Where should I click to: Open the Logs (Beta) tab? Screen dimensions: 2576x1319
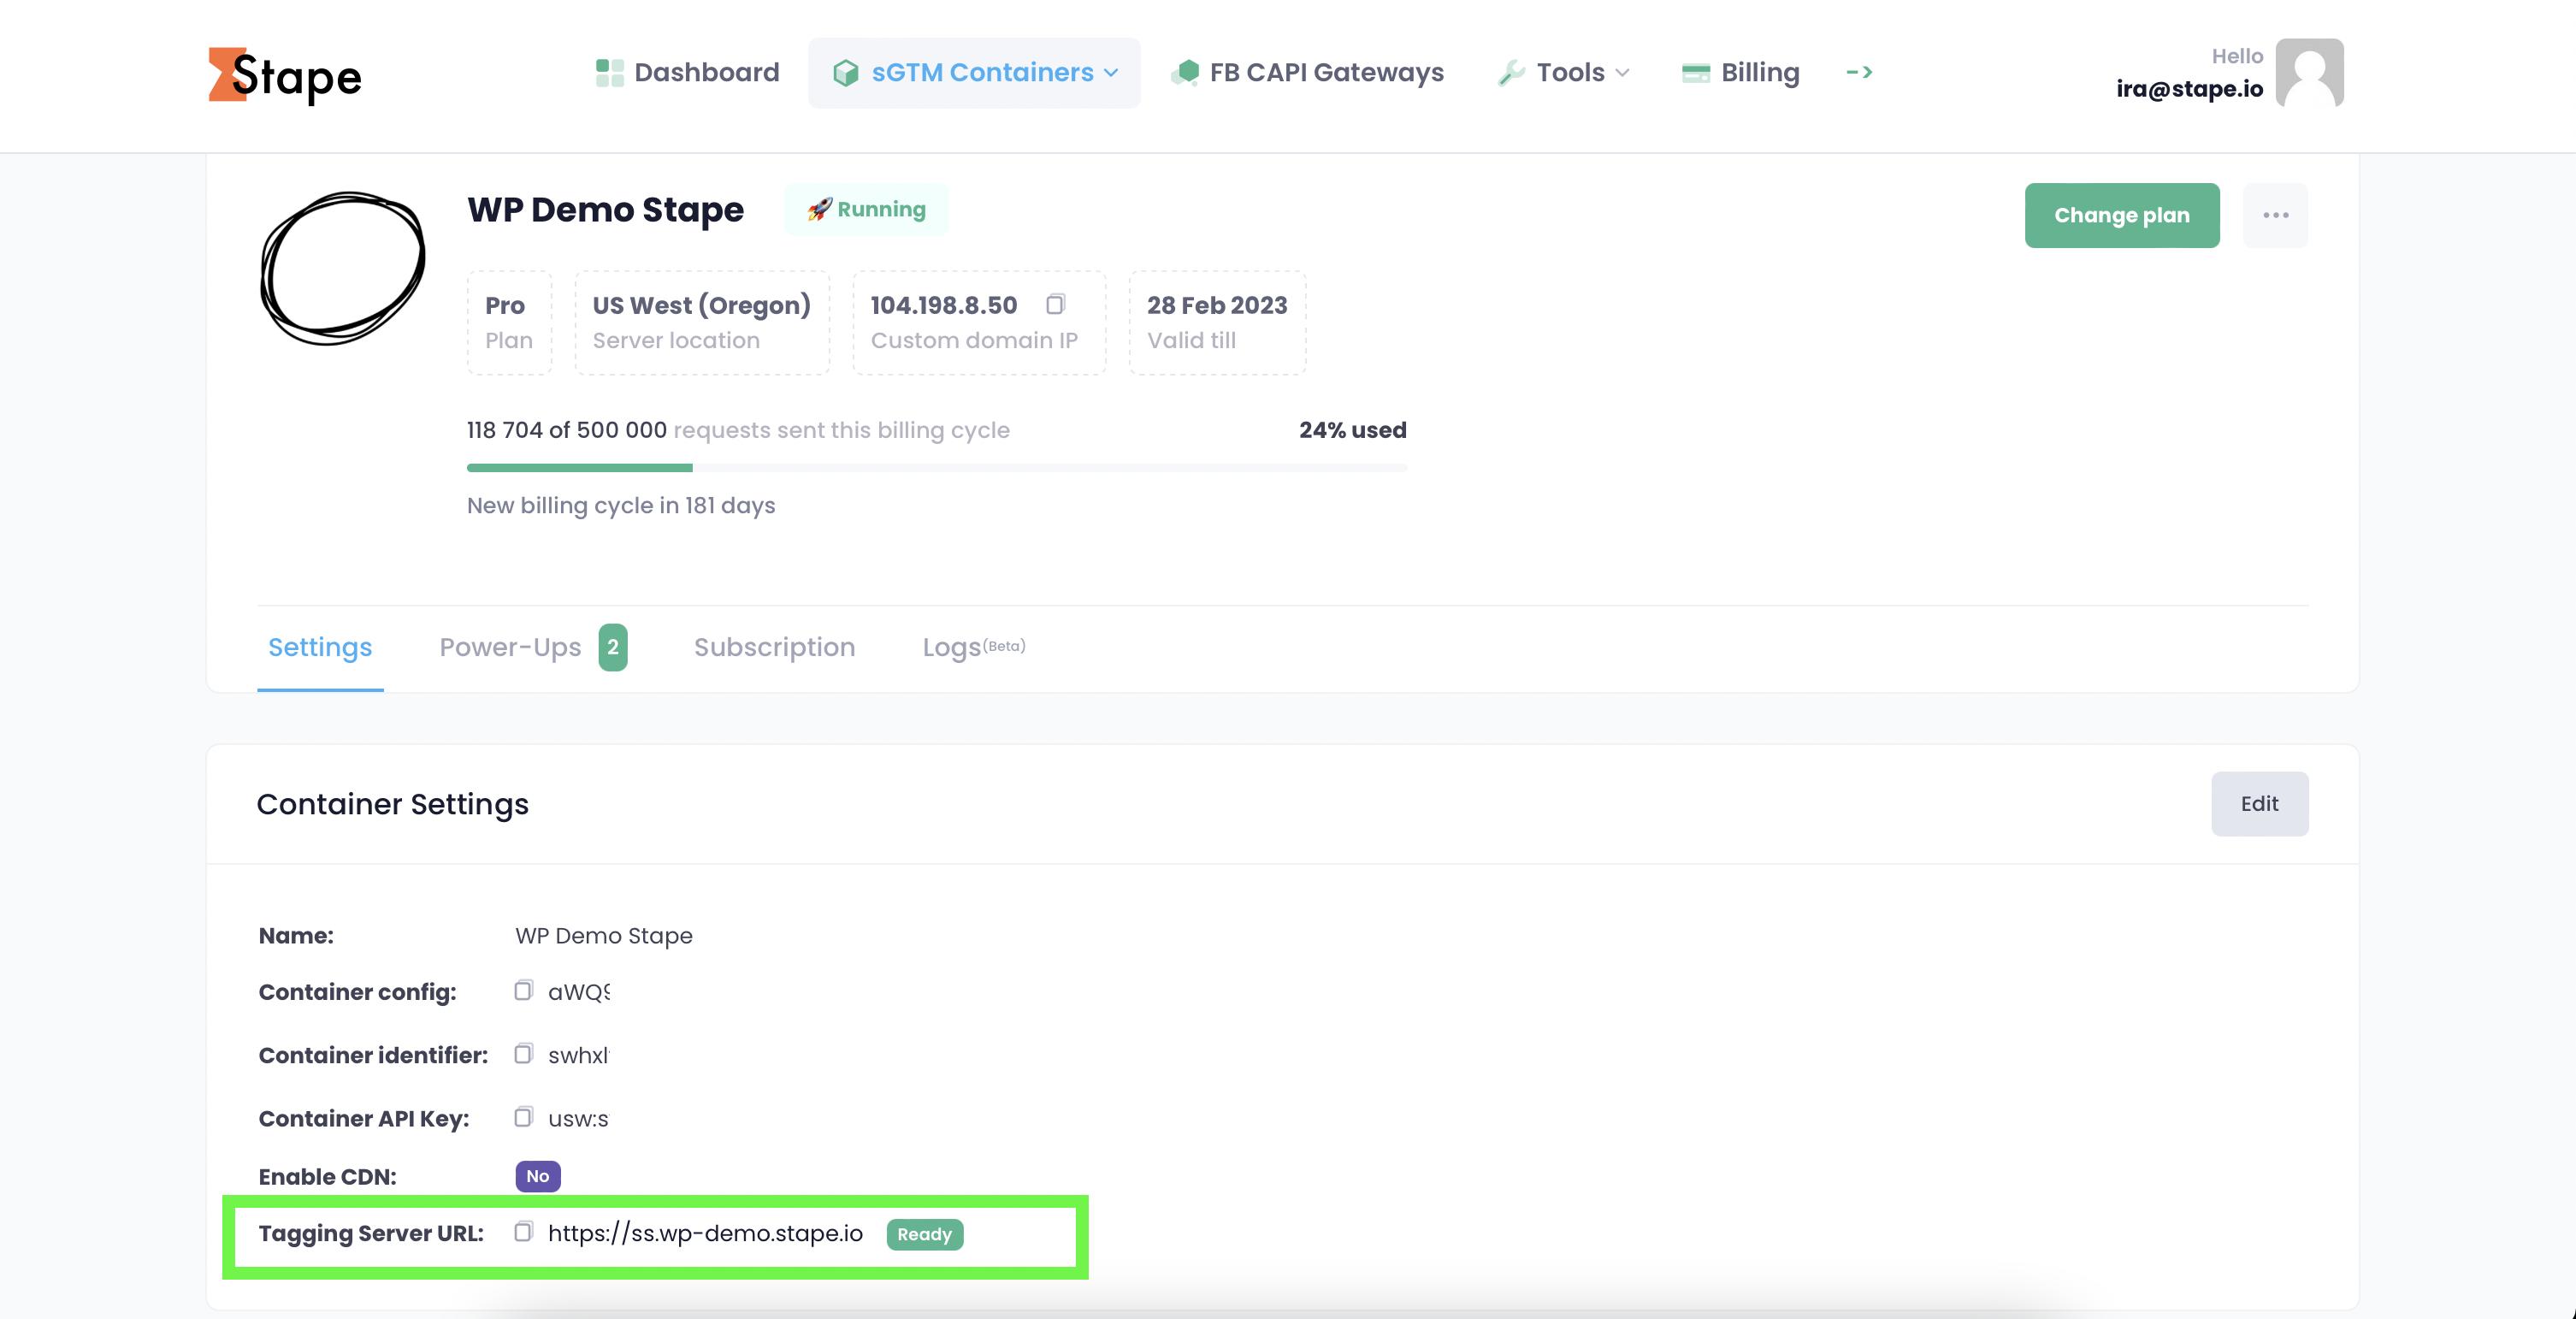[974, 647]
